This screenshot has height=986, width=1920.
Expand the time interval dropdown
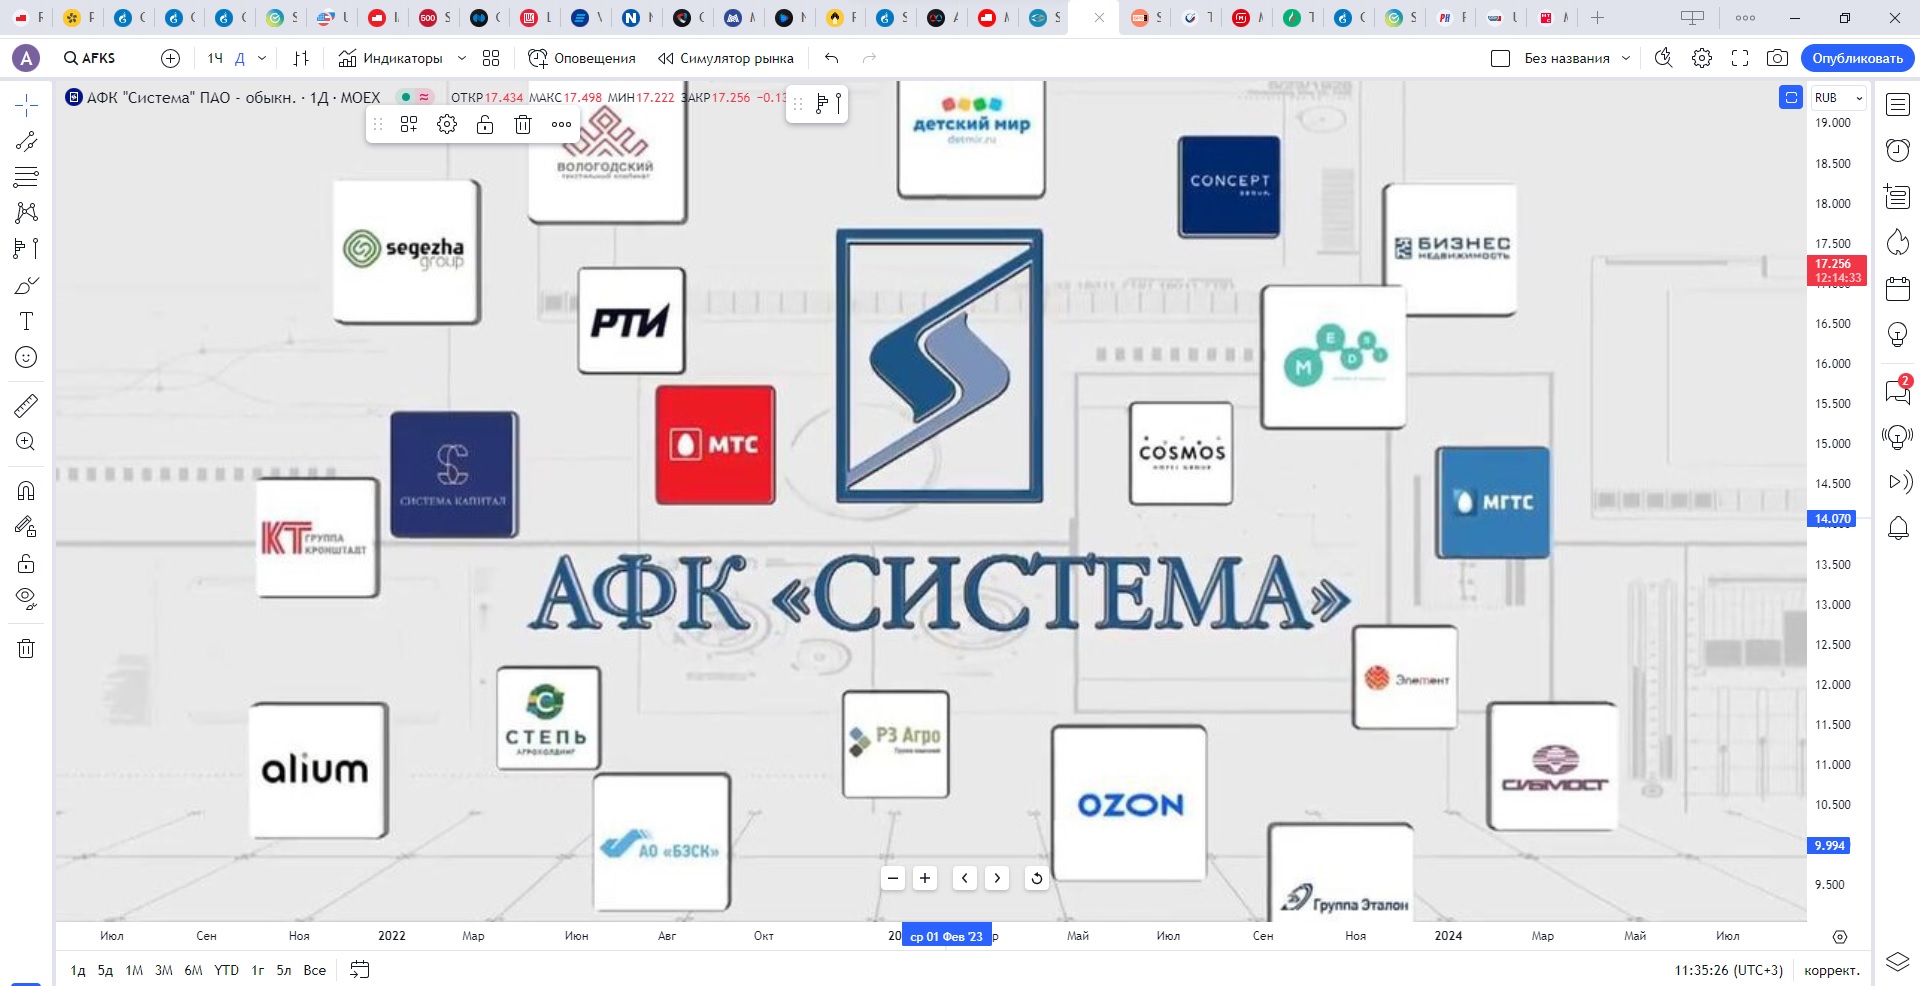(262, 58)
